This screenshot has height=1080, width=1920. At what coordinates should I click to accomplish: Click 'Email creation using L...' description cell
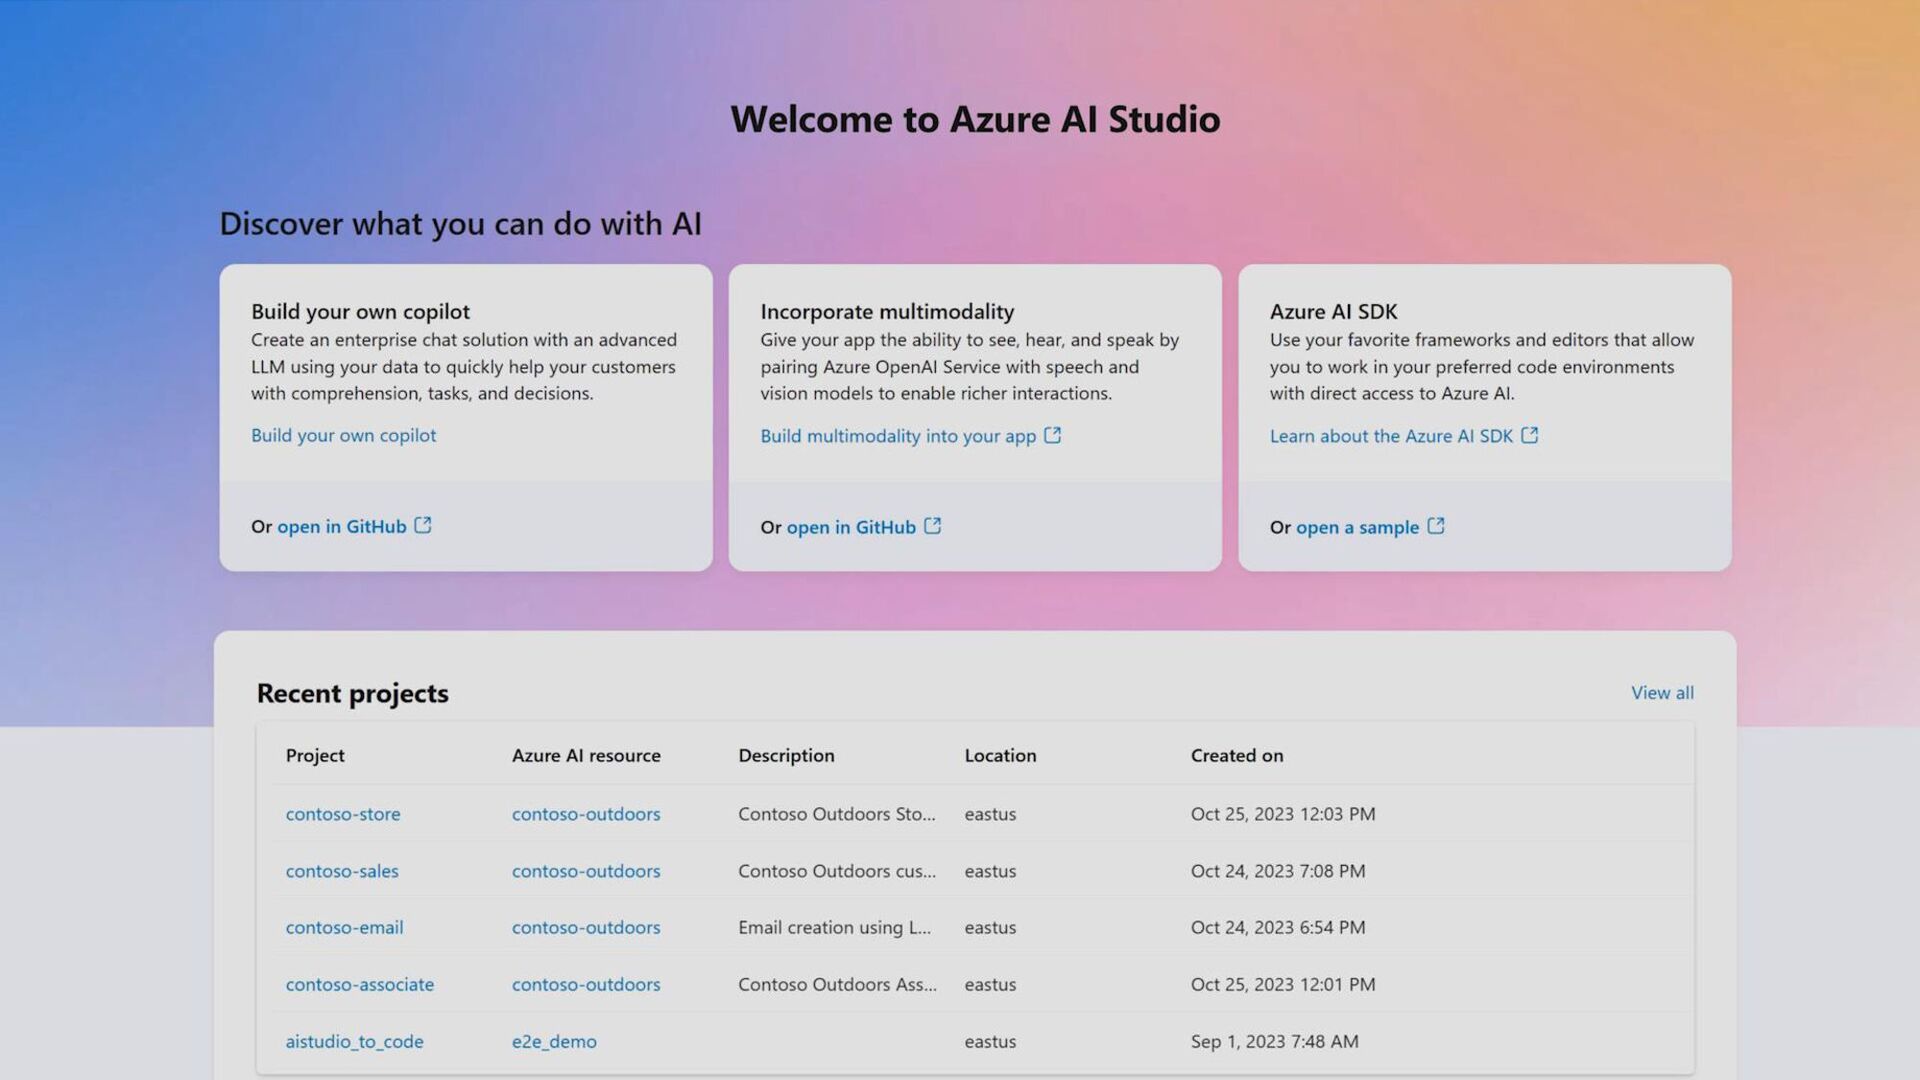pyautogui.click(x=834, y=927)
